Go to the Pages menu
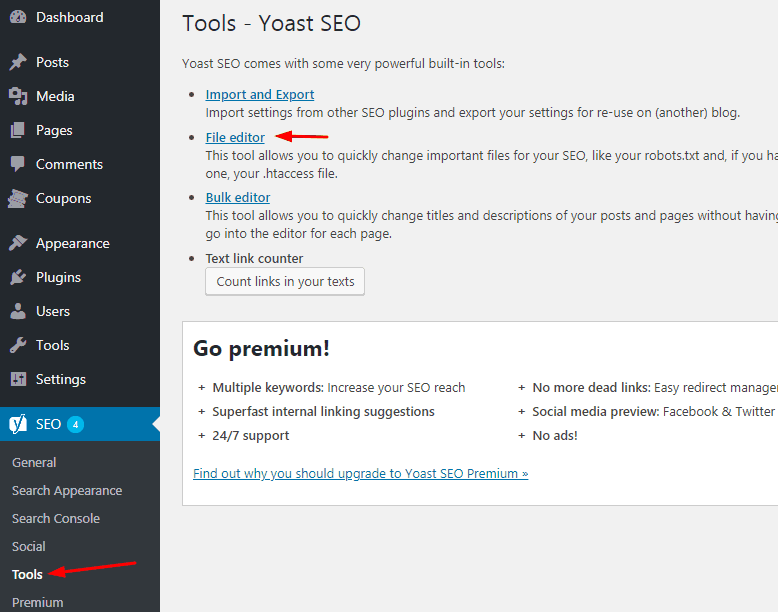The height and width of the screenshot is (612, 778). 80,130
